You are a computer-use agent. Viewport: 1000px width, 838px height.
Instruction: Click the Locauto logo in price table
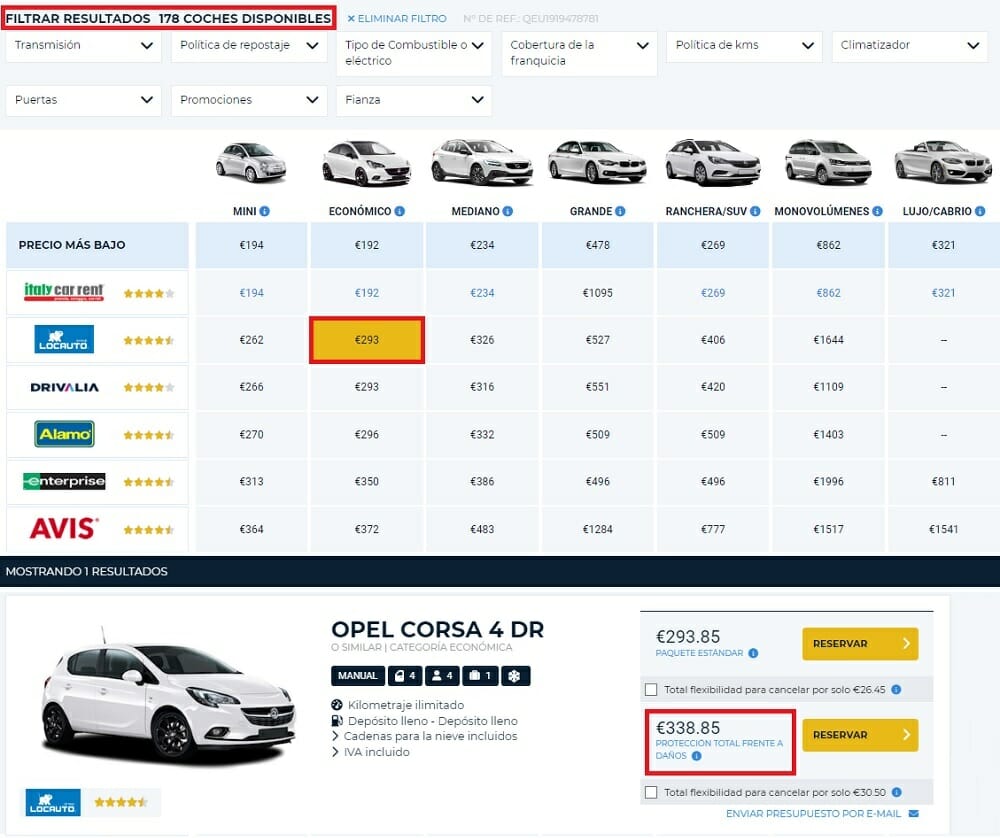64,339
